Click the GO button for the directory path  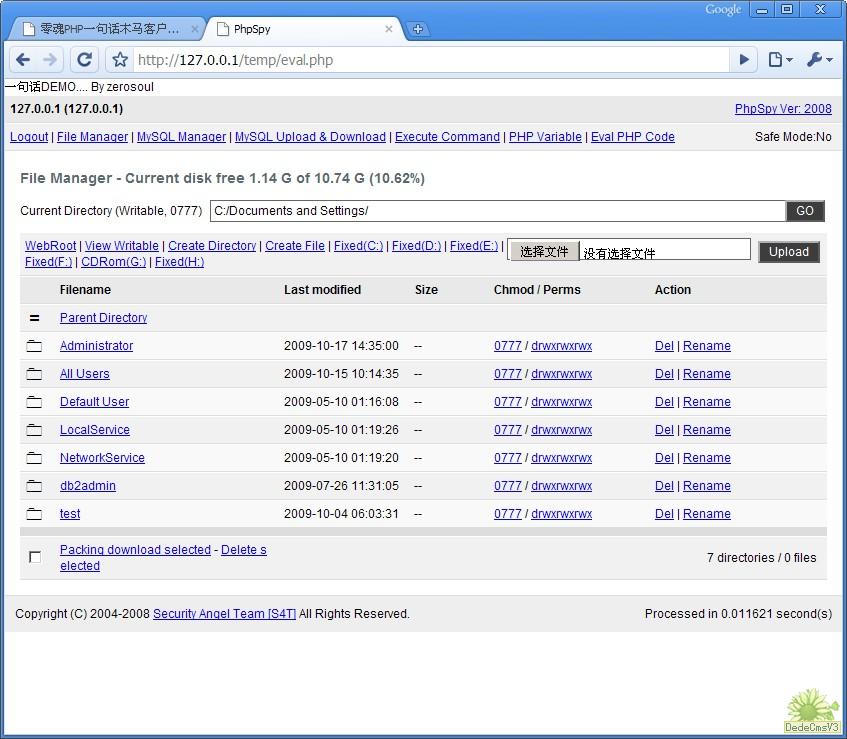pos(805,211)
